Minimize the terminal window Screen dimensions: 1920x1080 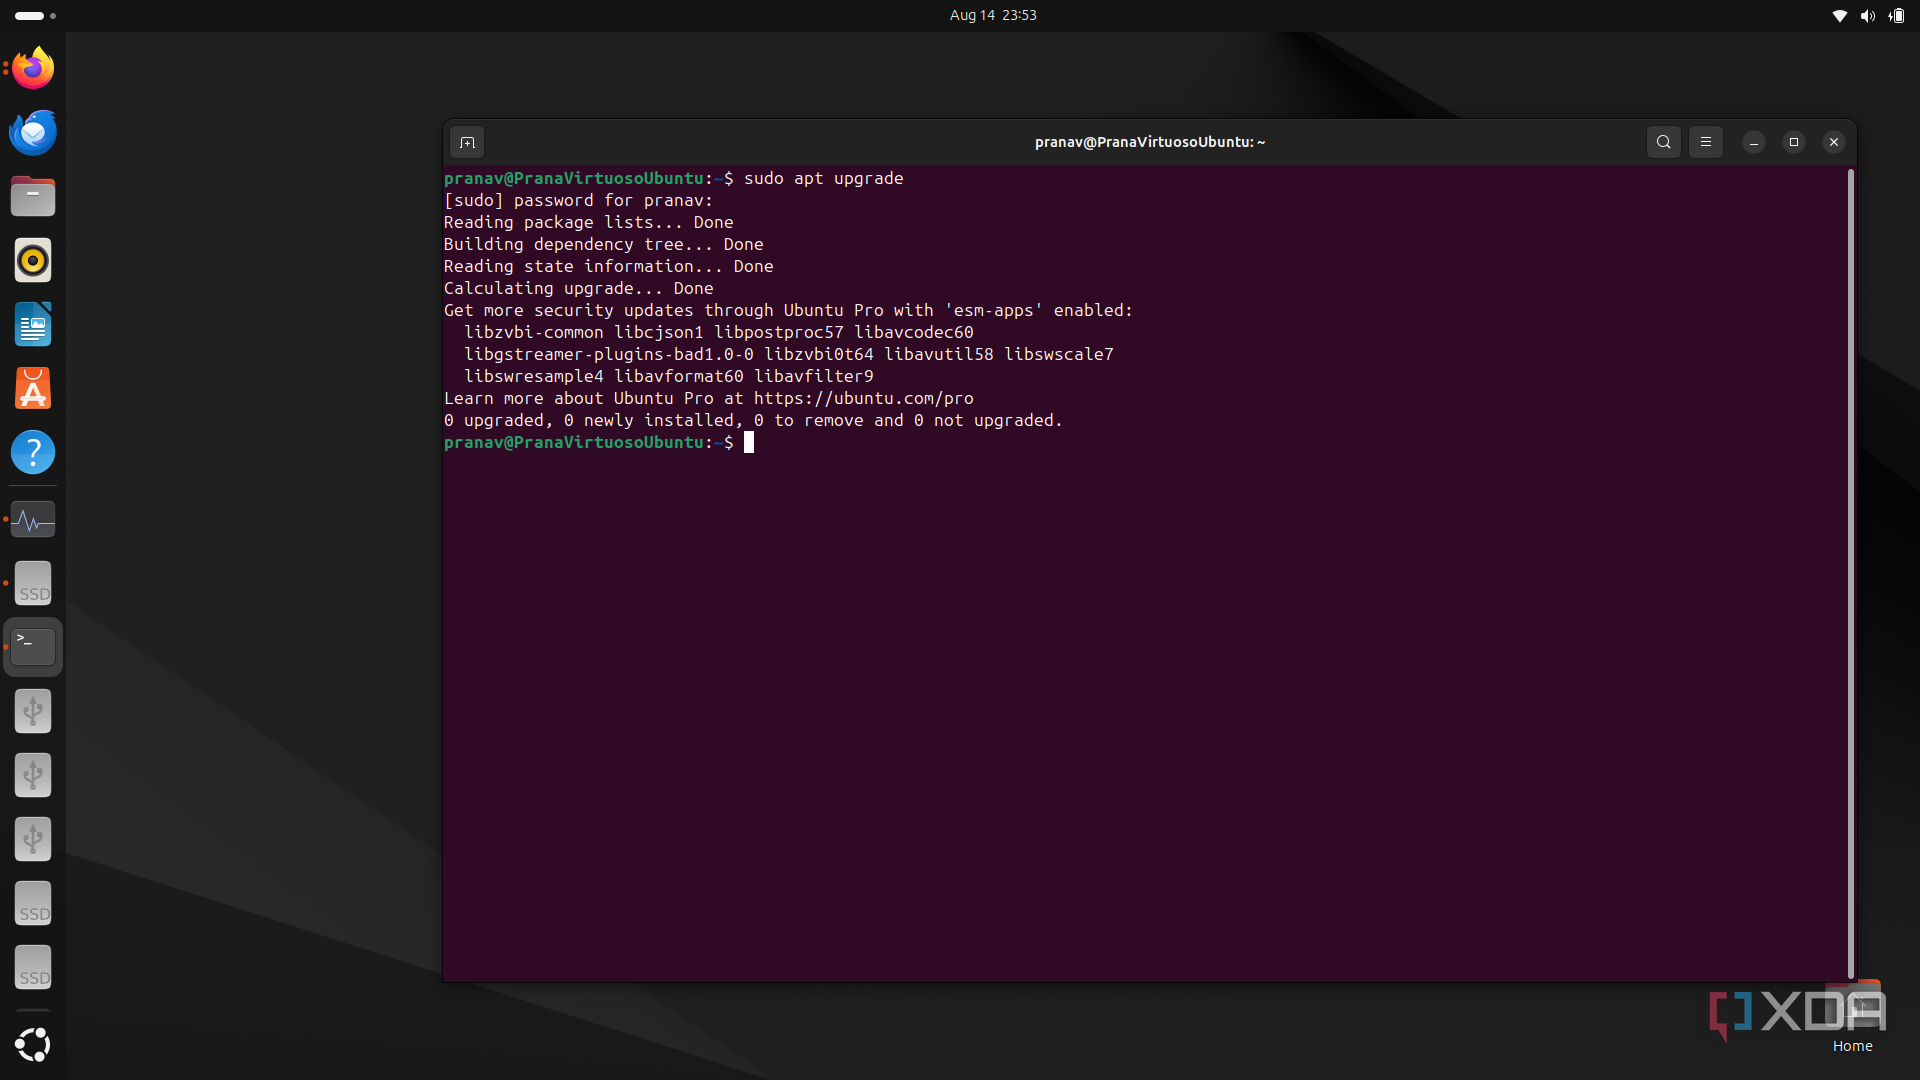pyautogui.click(x=1753, y=142)
